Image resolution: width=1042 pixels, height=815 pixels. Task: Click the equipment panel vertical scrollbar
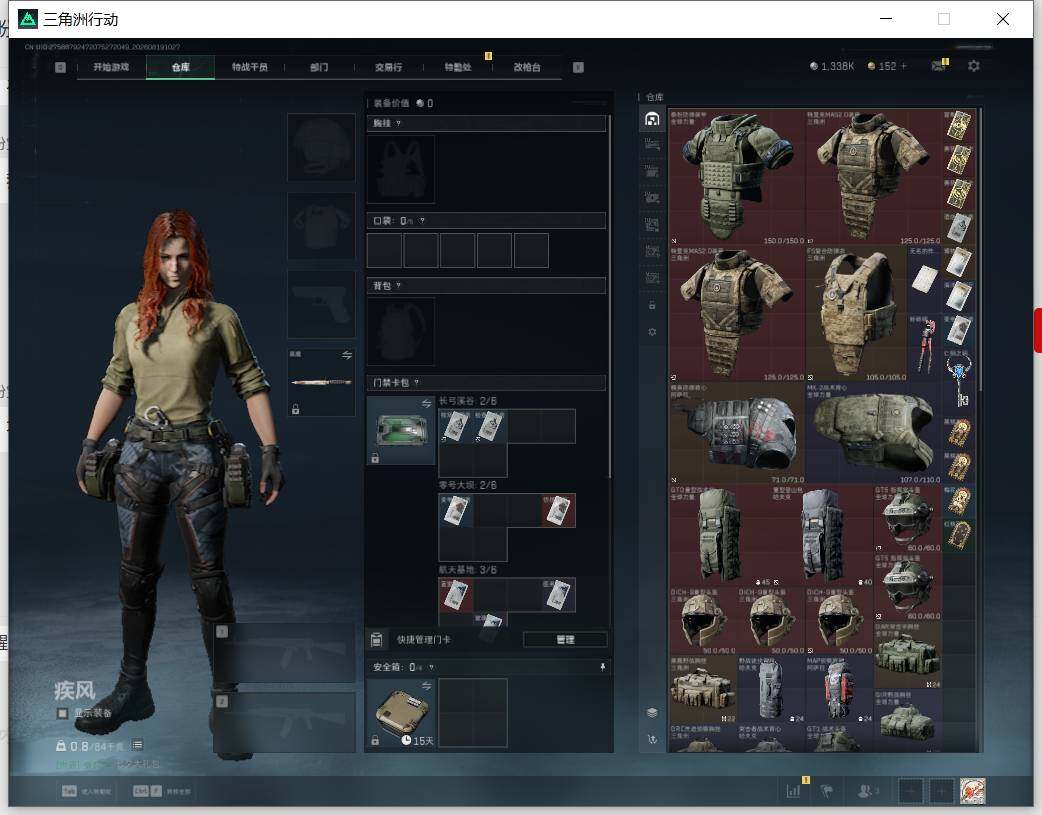pyautogui.click(x=609, y=296)
